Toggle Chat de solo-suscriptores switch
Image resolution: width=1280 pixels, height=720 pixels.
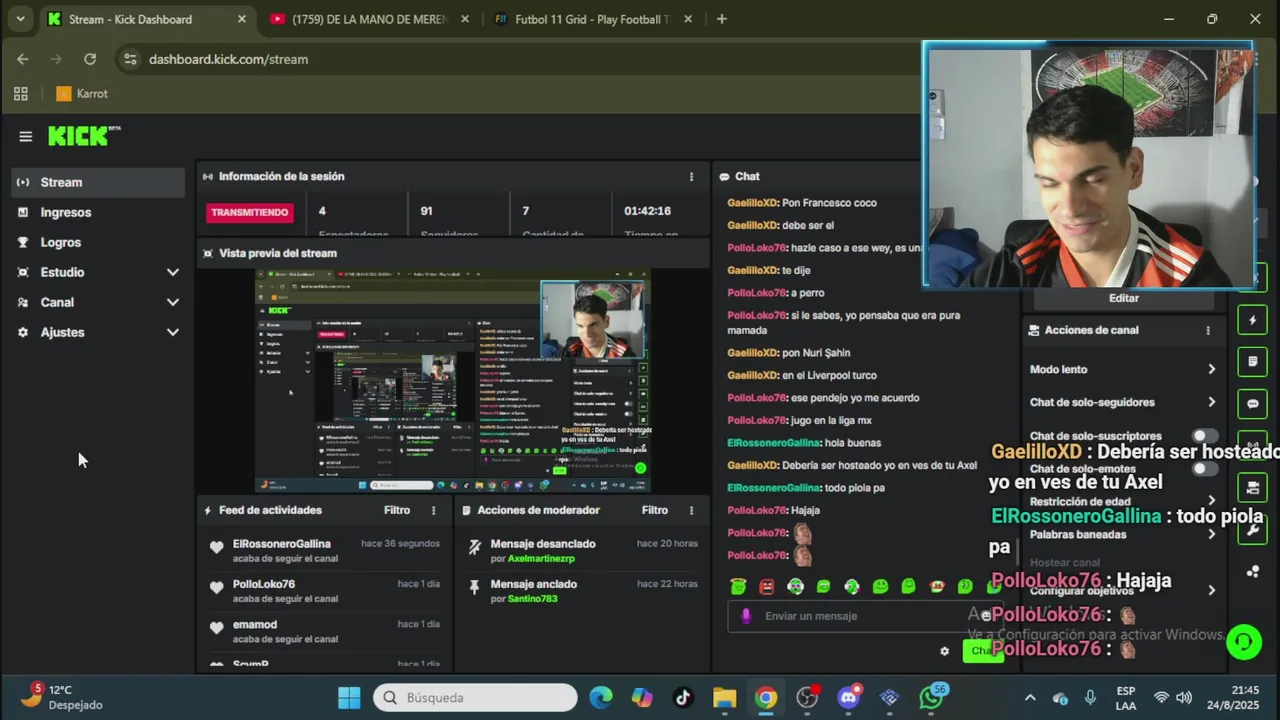(x=1205, y=436)
